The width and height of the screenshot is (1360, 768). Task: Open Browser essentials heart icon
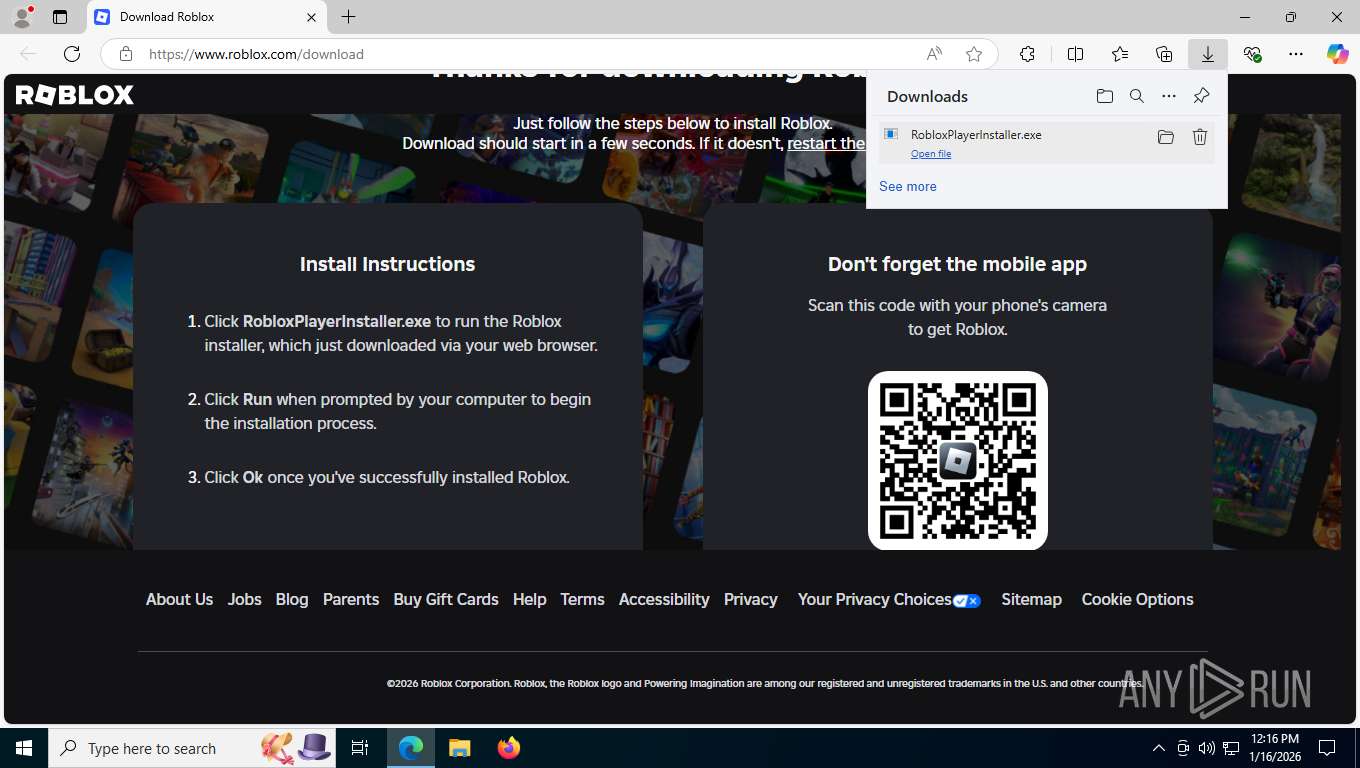point(1252,54)
